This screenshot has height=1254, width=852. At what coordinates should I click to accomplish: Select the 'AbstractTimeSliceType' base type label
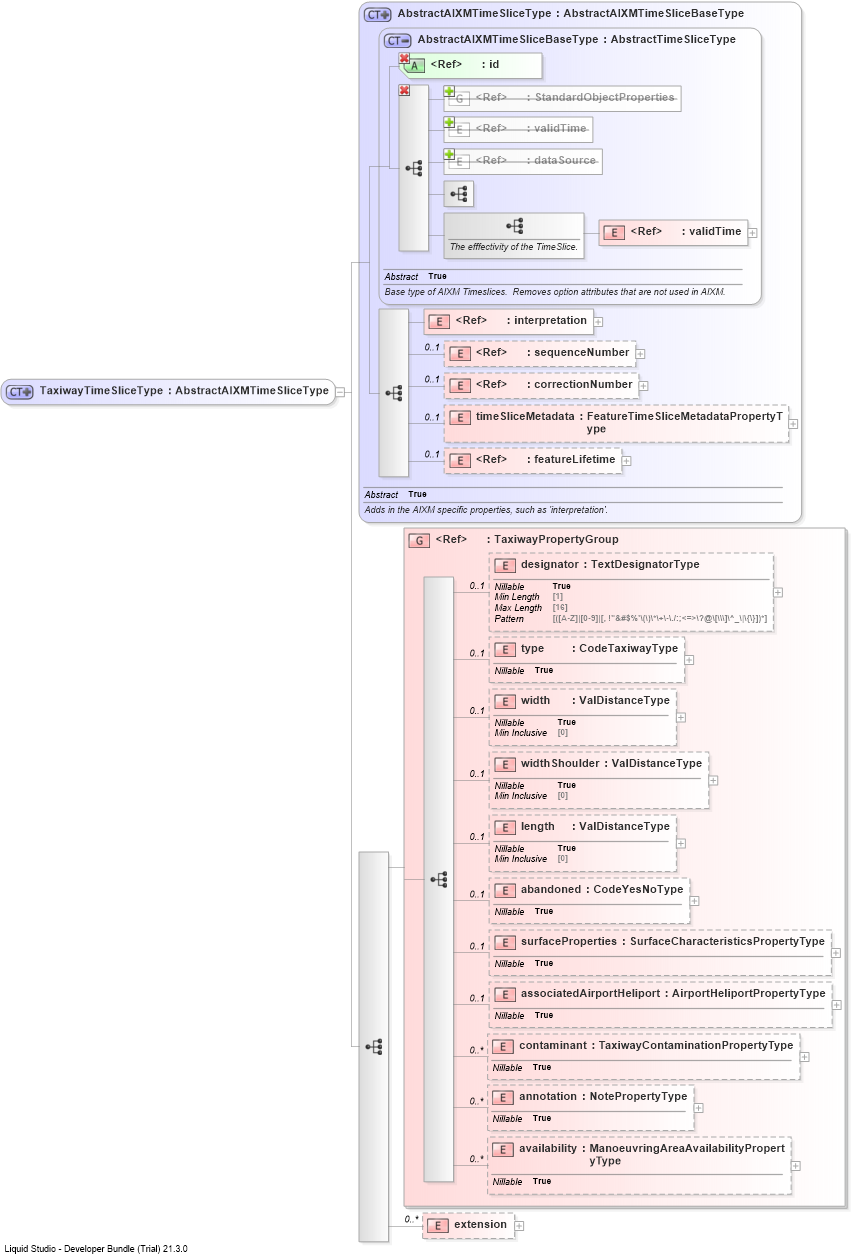(x=673, y=40)
